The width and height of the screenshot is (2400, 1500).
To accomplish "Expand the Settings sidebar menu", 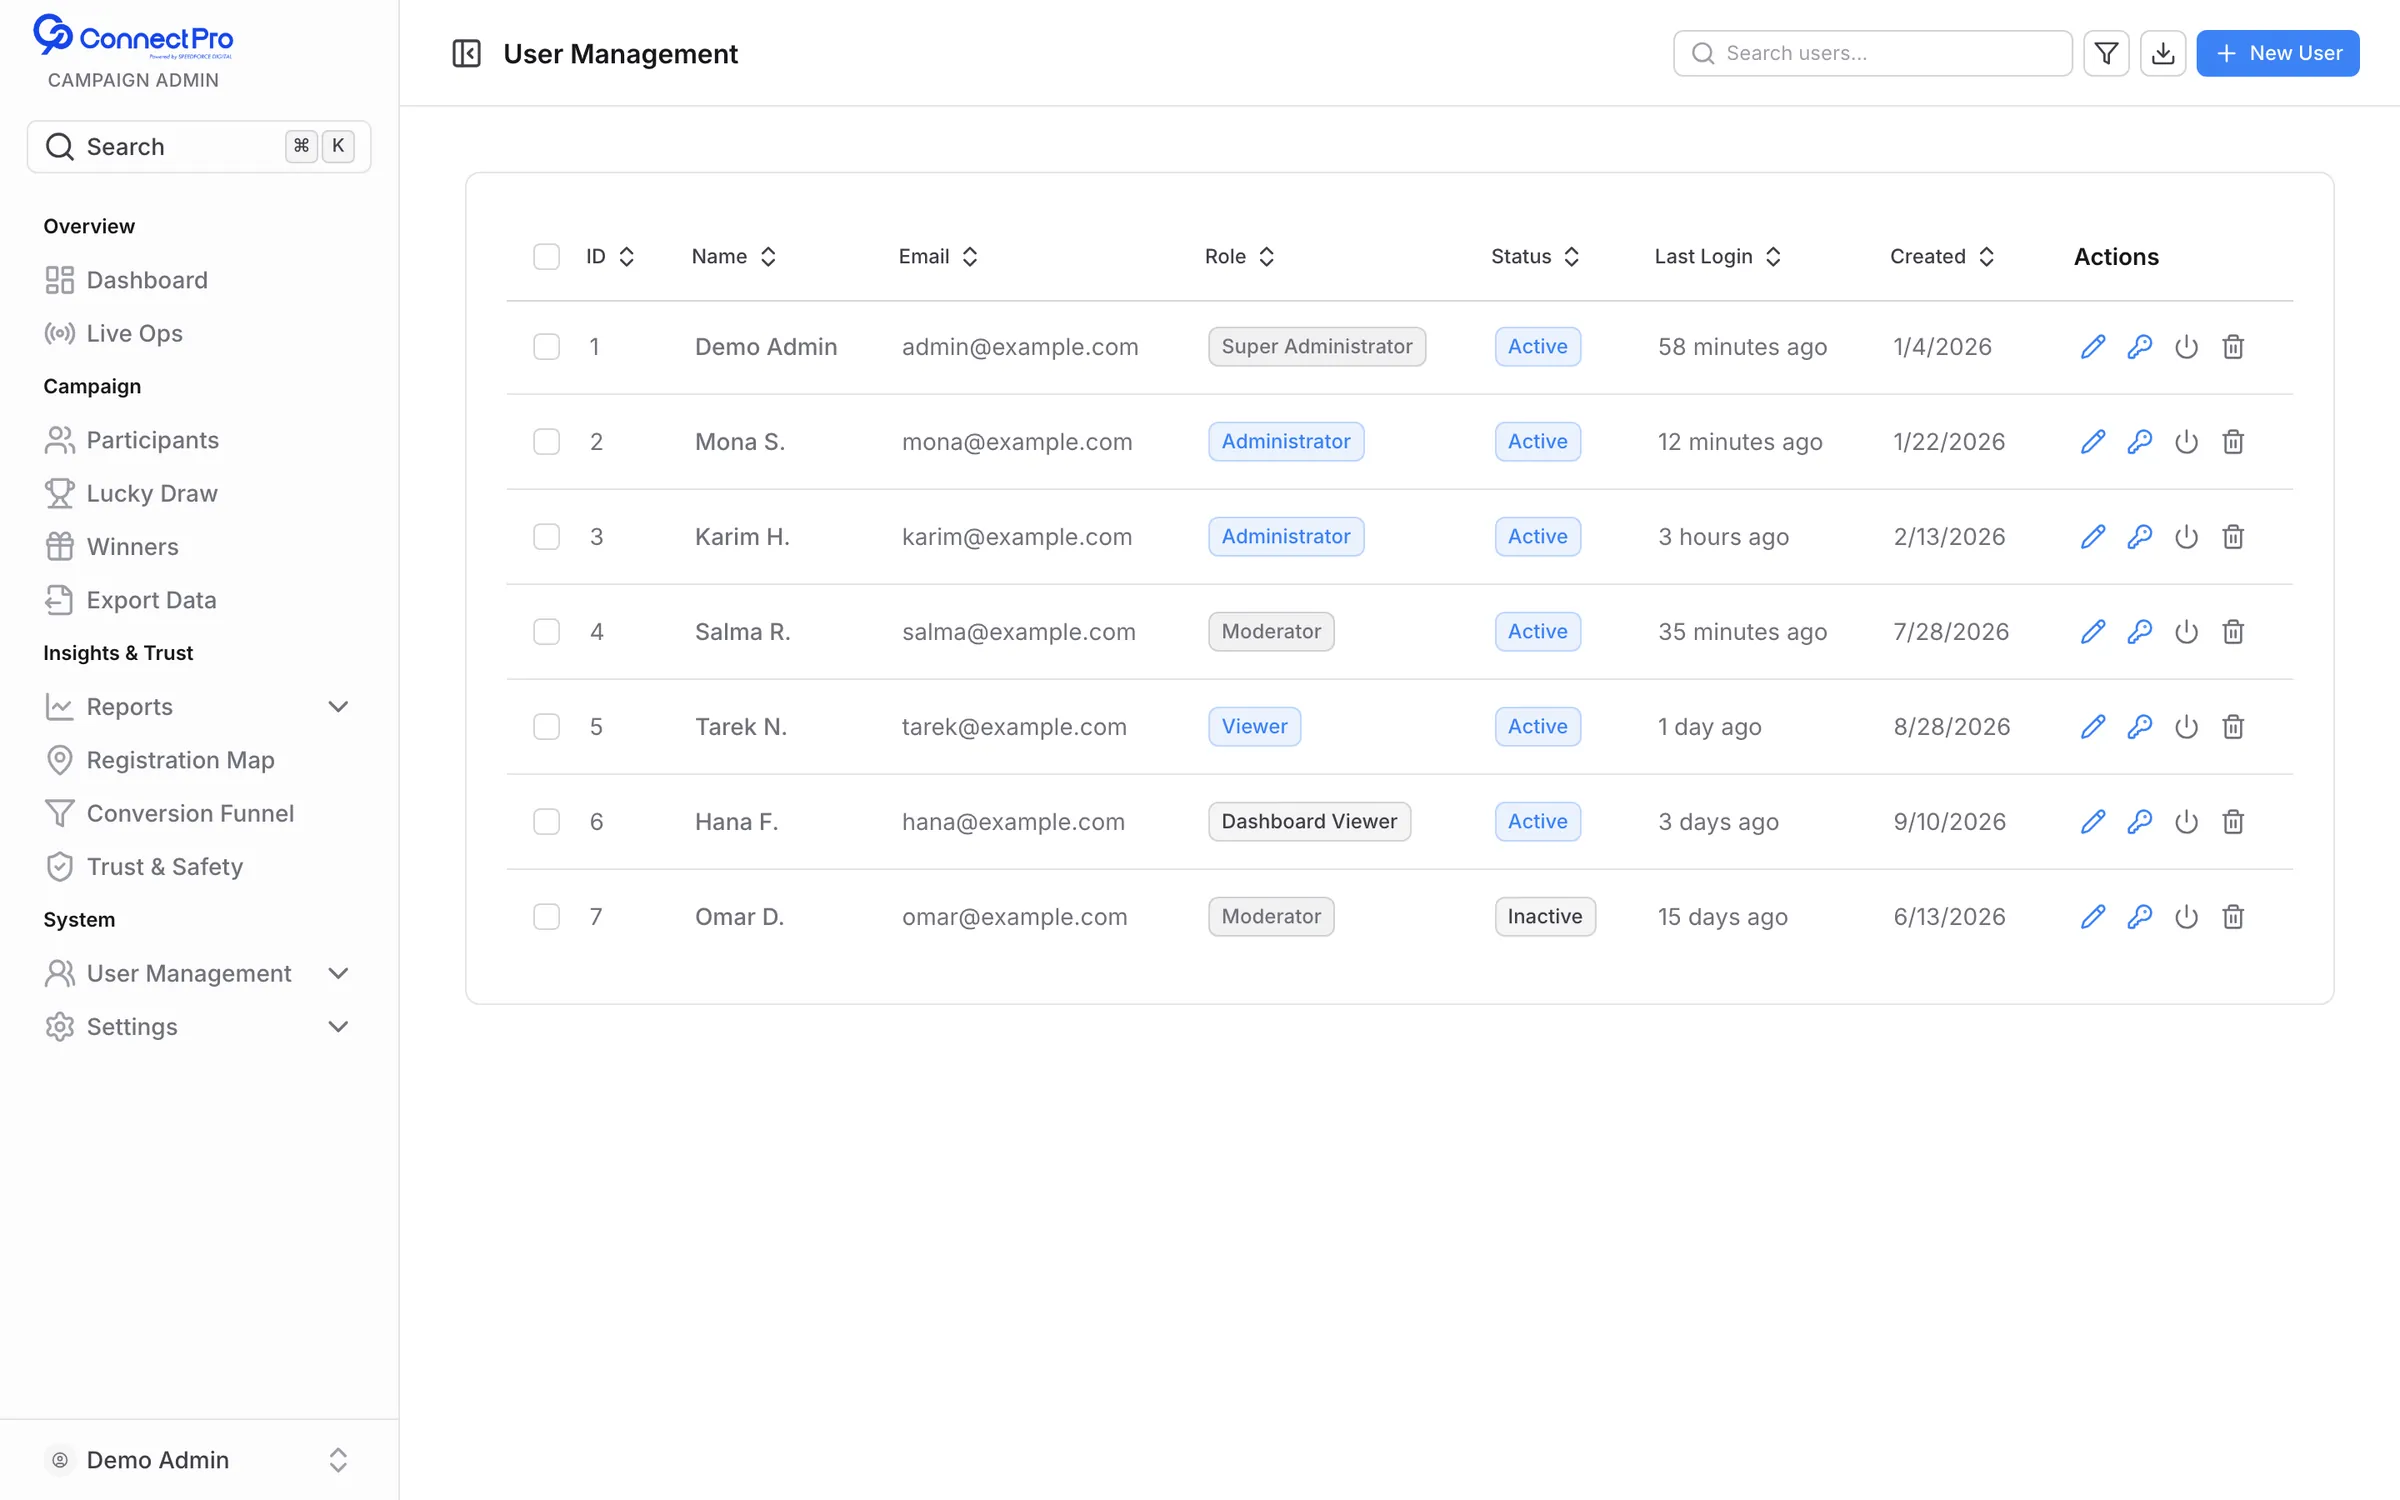I will tap(199, 1027).
